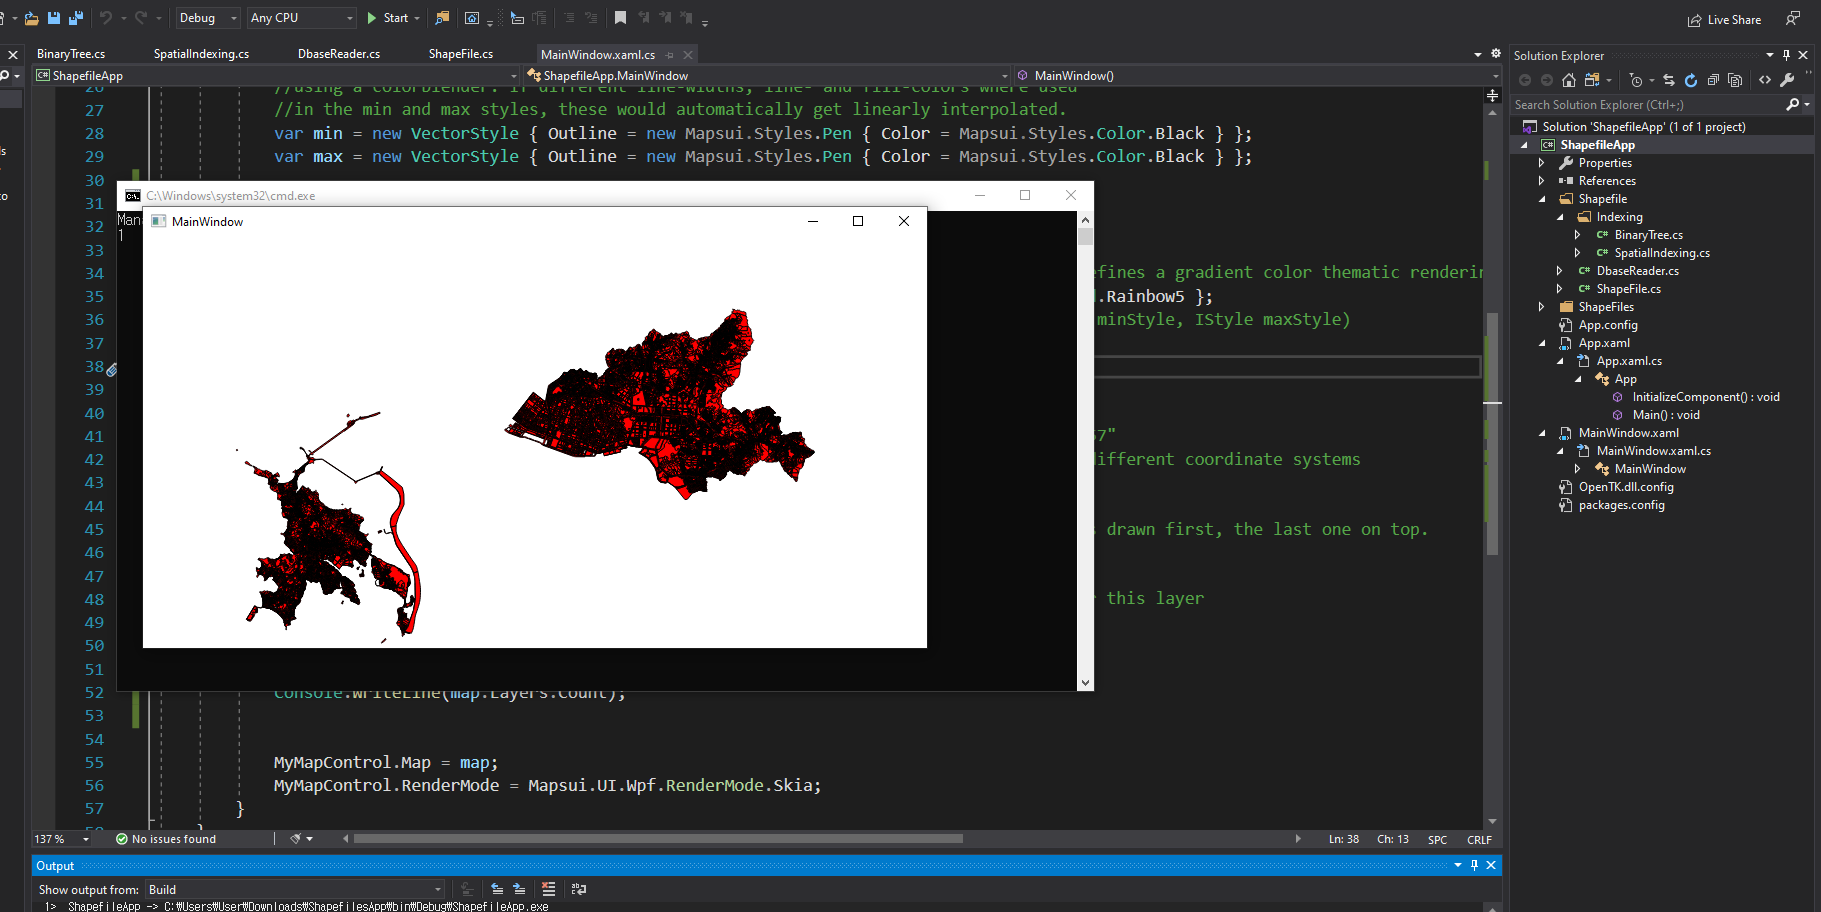The width and height of the screenshot is (1821, 912).
Task: Toggle Word Wrap in the Output window
Action: click(x=579, y=889)
